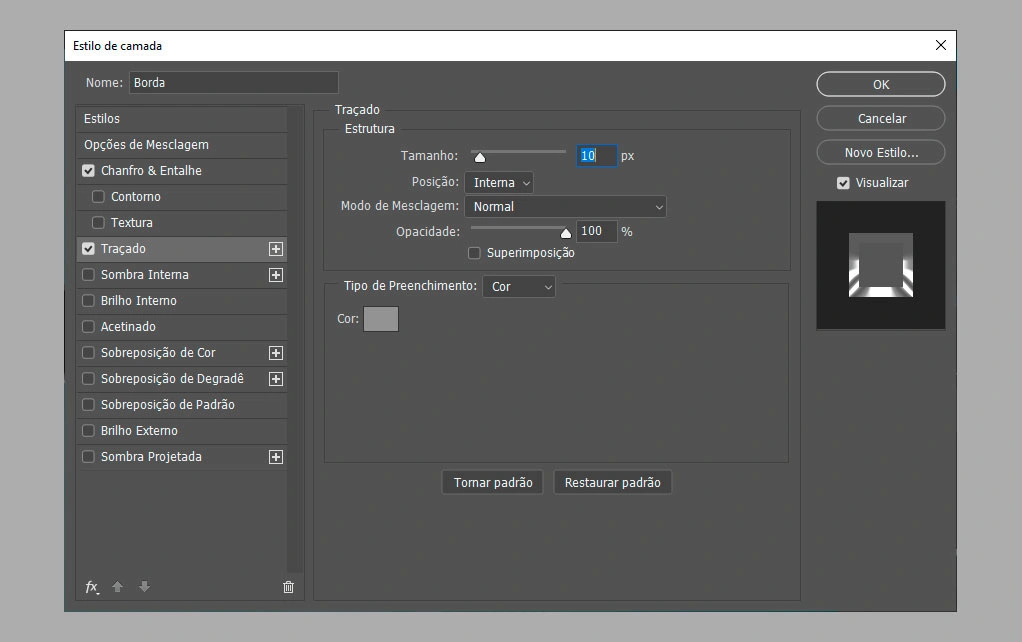Viewport: 1022px width, 642px height.
Task: Enable the Sombra Projetada checkbox
Action: [89, 457]
